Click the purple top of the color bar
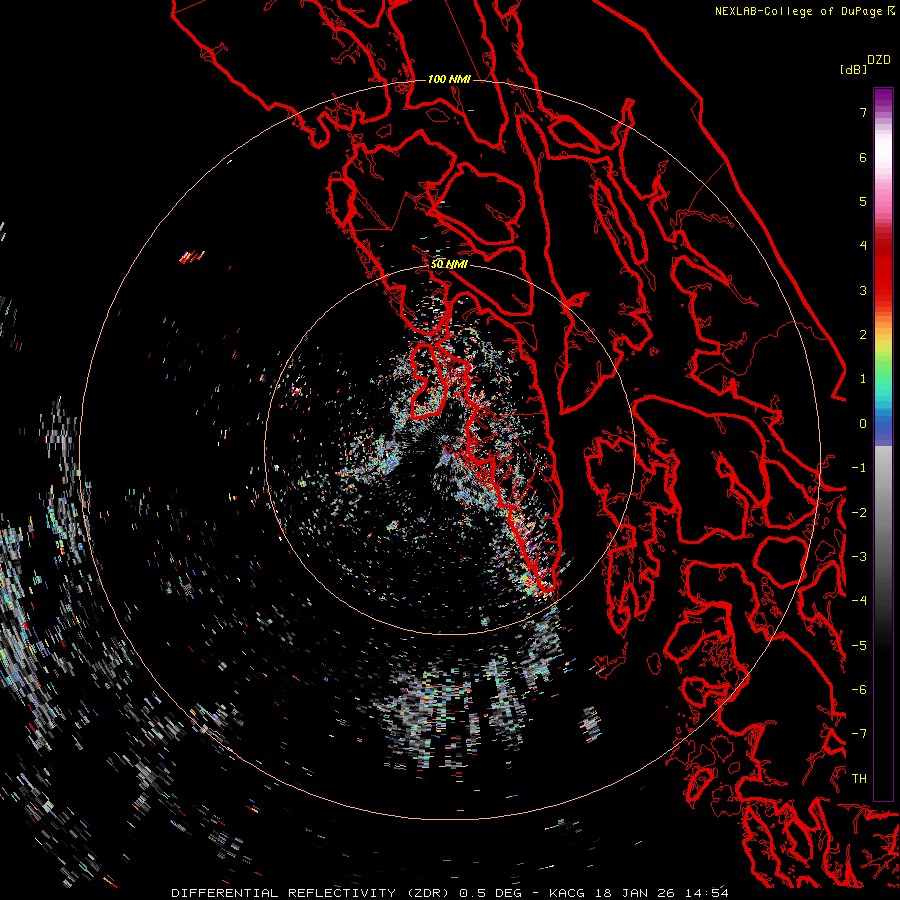Viewport: 900px width, 900px height. point(883,99)
